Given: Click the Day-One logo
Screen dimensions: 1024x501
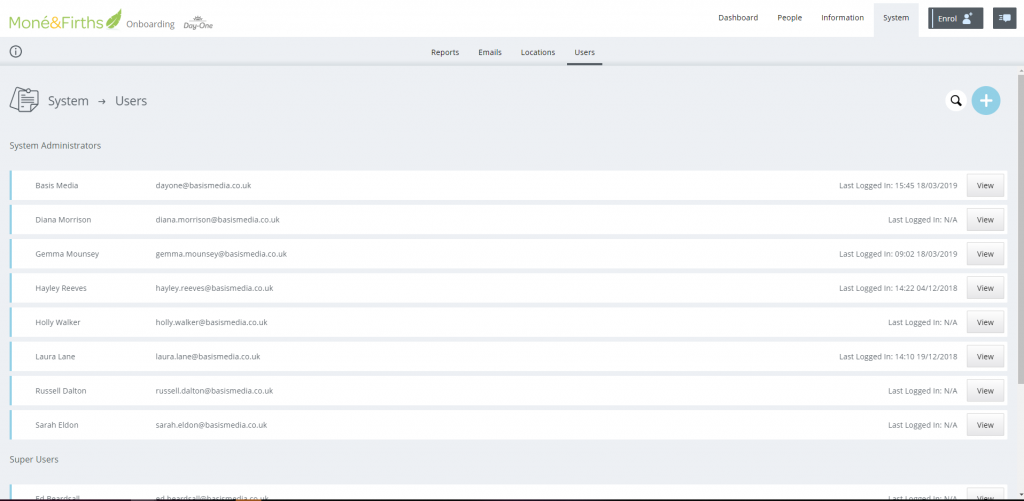Looking at the screenshot, I should click(198, 22).
